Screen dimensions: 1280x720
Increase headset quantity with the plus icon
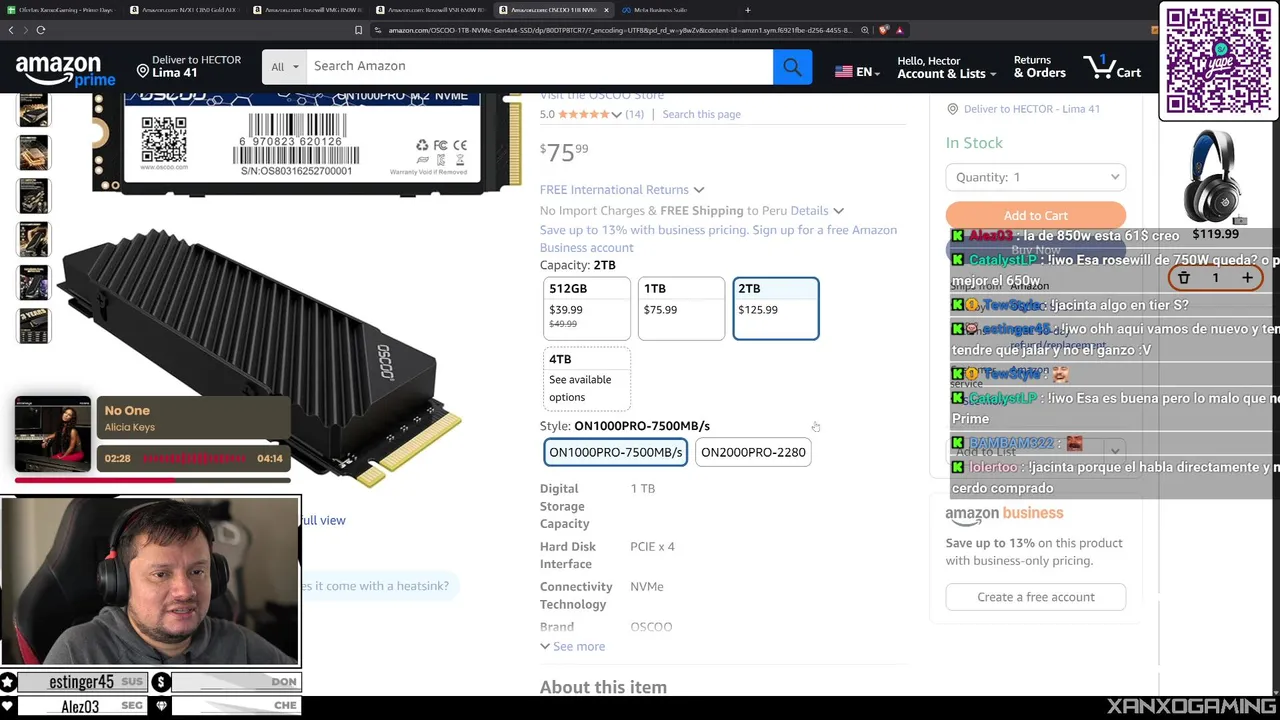pyautogui.click(x=1247, y=278)
